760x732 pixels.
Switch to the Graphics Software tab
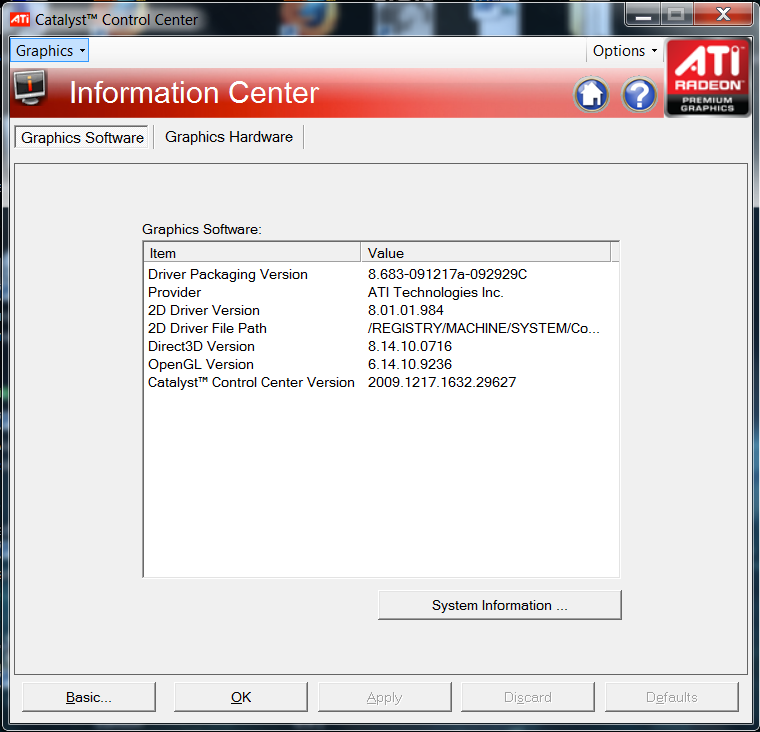82,138
